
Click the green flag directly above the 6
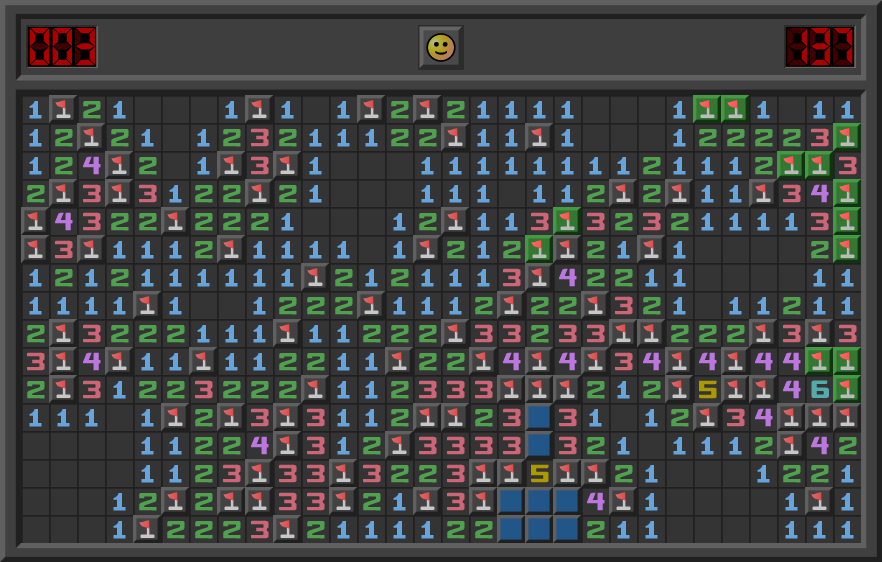[x=819, y=361]
